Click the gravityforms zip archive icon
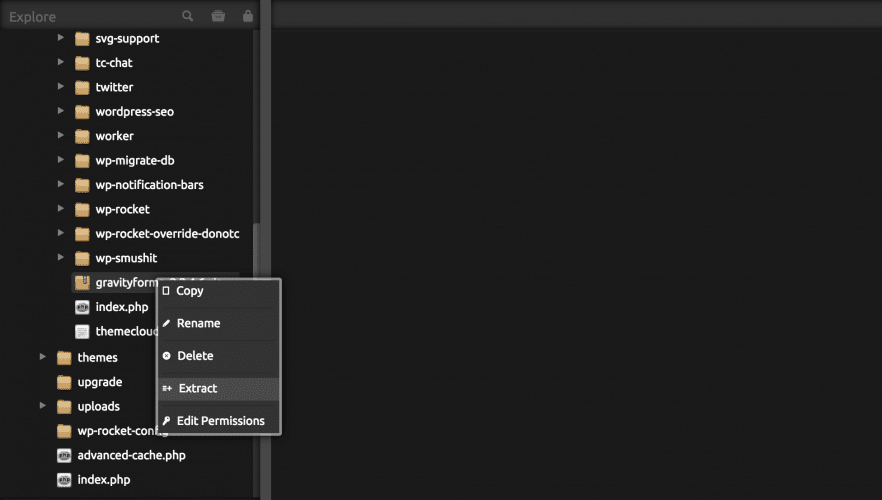Image resolution: width=882 pixels, height=500 pixels. tap(83, 283)
